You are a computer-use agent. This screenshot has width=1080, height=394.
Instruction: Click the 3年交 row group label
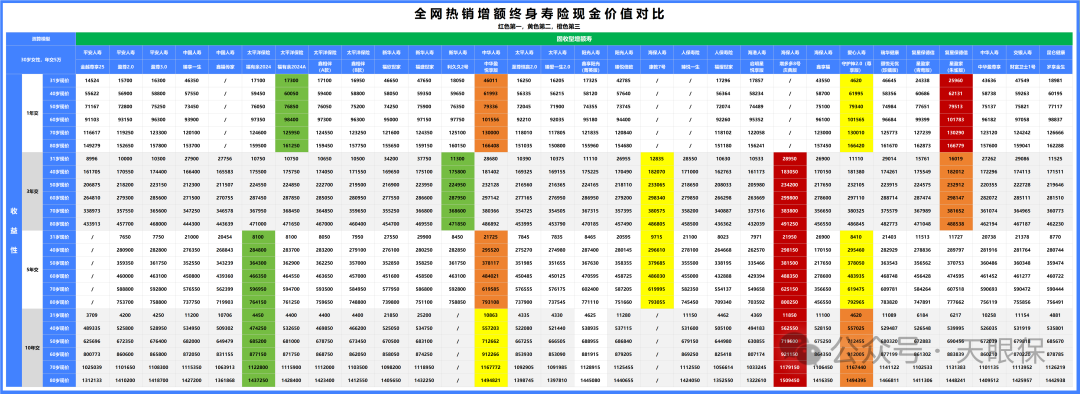32,191
